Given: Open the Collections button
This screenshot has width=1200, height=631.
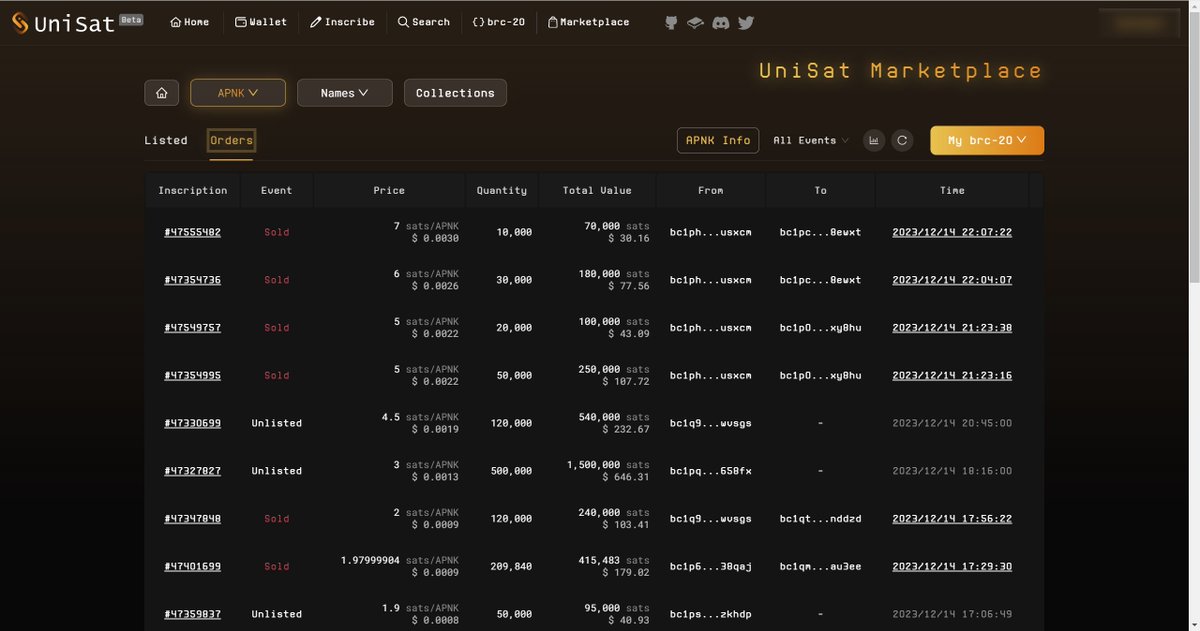Looking at the screenshot, I should [x=455, y=93].
